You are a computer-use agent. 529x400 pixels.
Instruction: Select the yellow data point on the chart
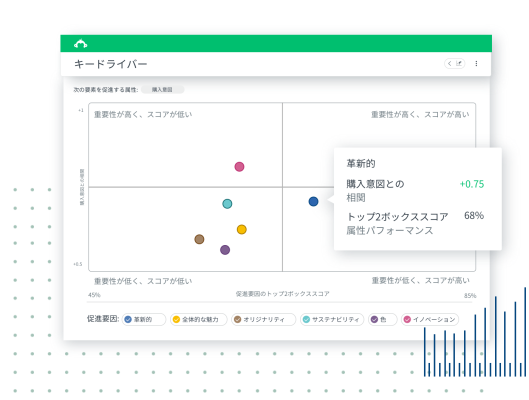(x=242, y=230)
